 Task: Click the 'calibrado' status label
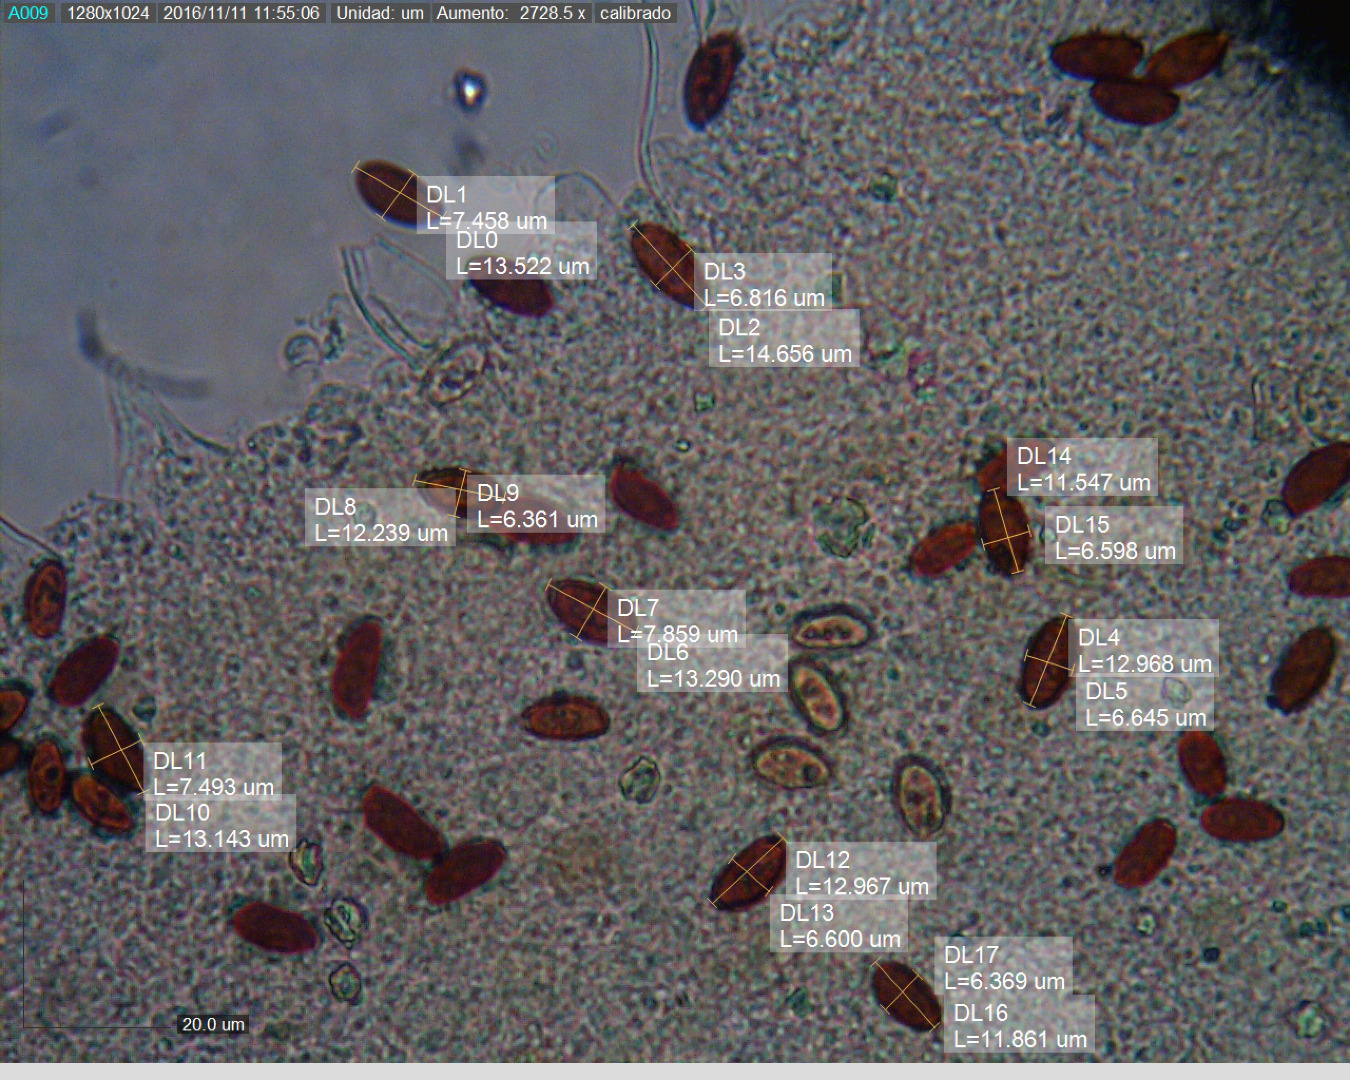pos(635,13)
